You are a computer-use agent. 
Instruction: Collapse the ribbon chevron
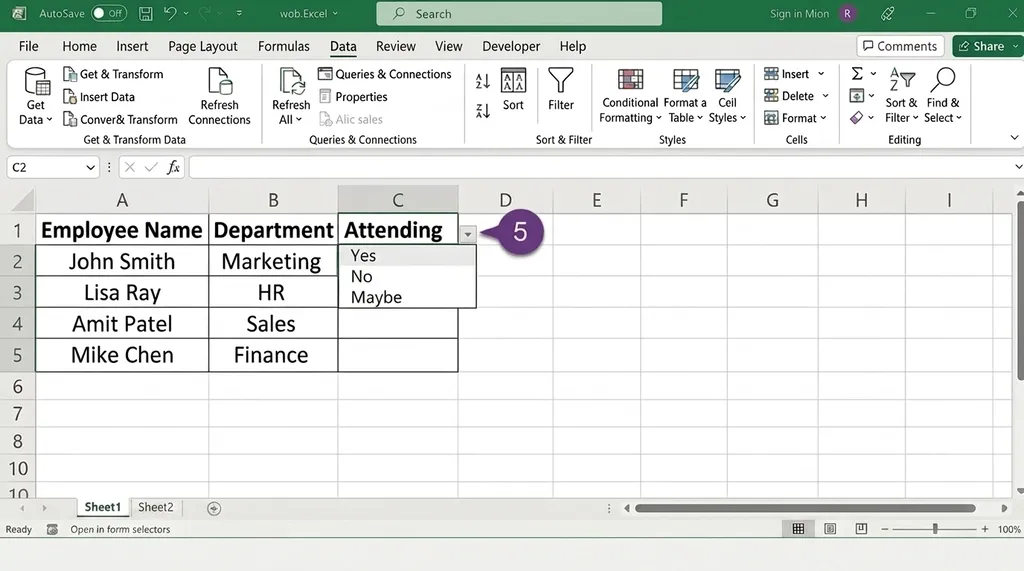(x=1014, y=138)
